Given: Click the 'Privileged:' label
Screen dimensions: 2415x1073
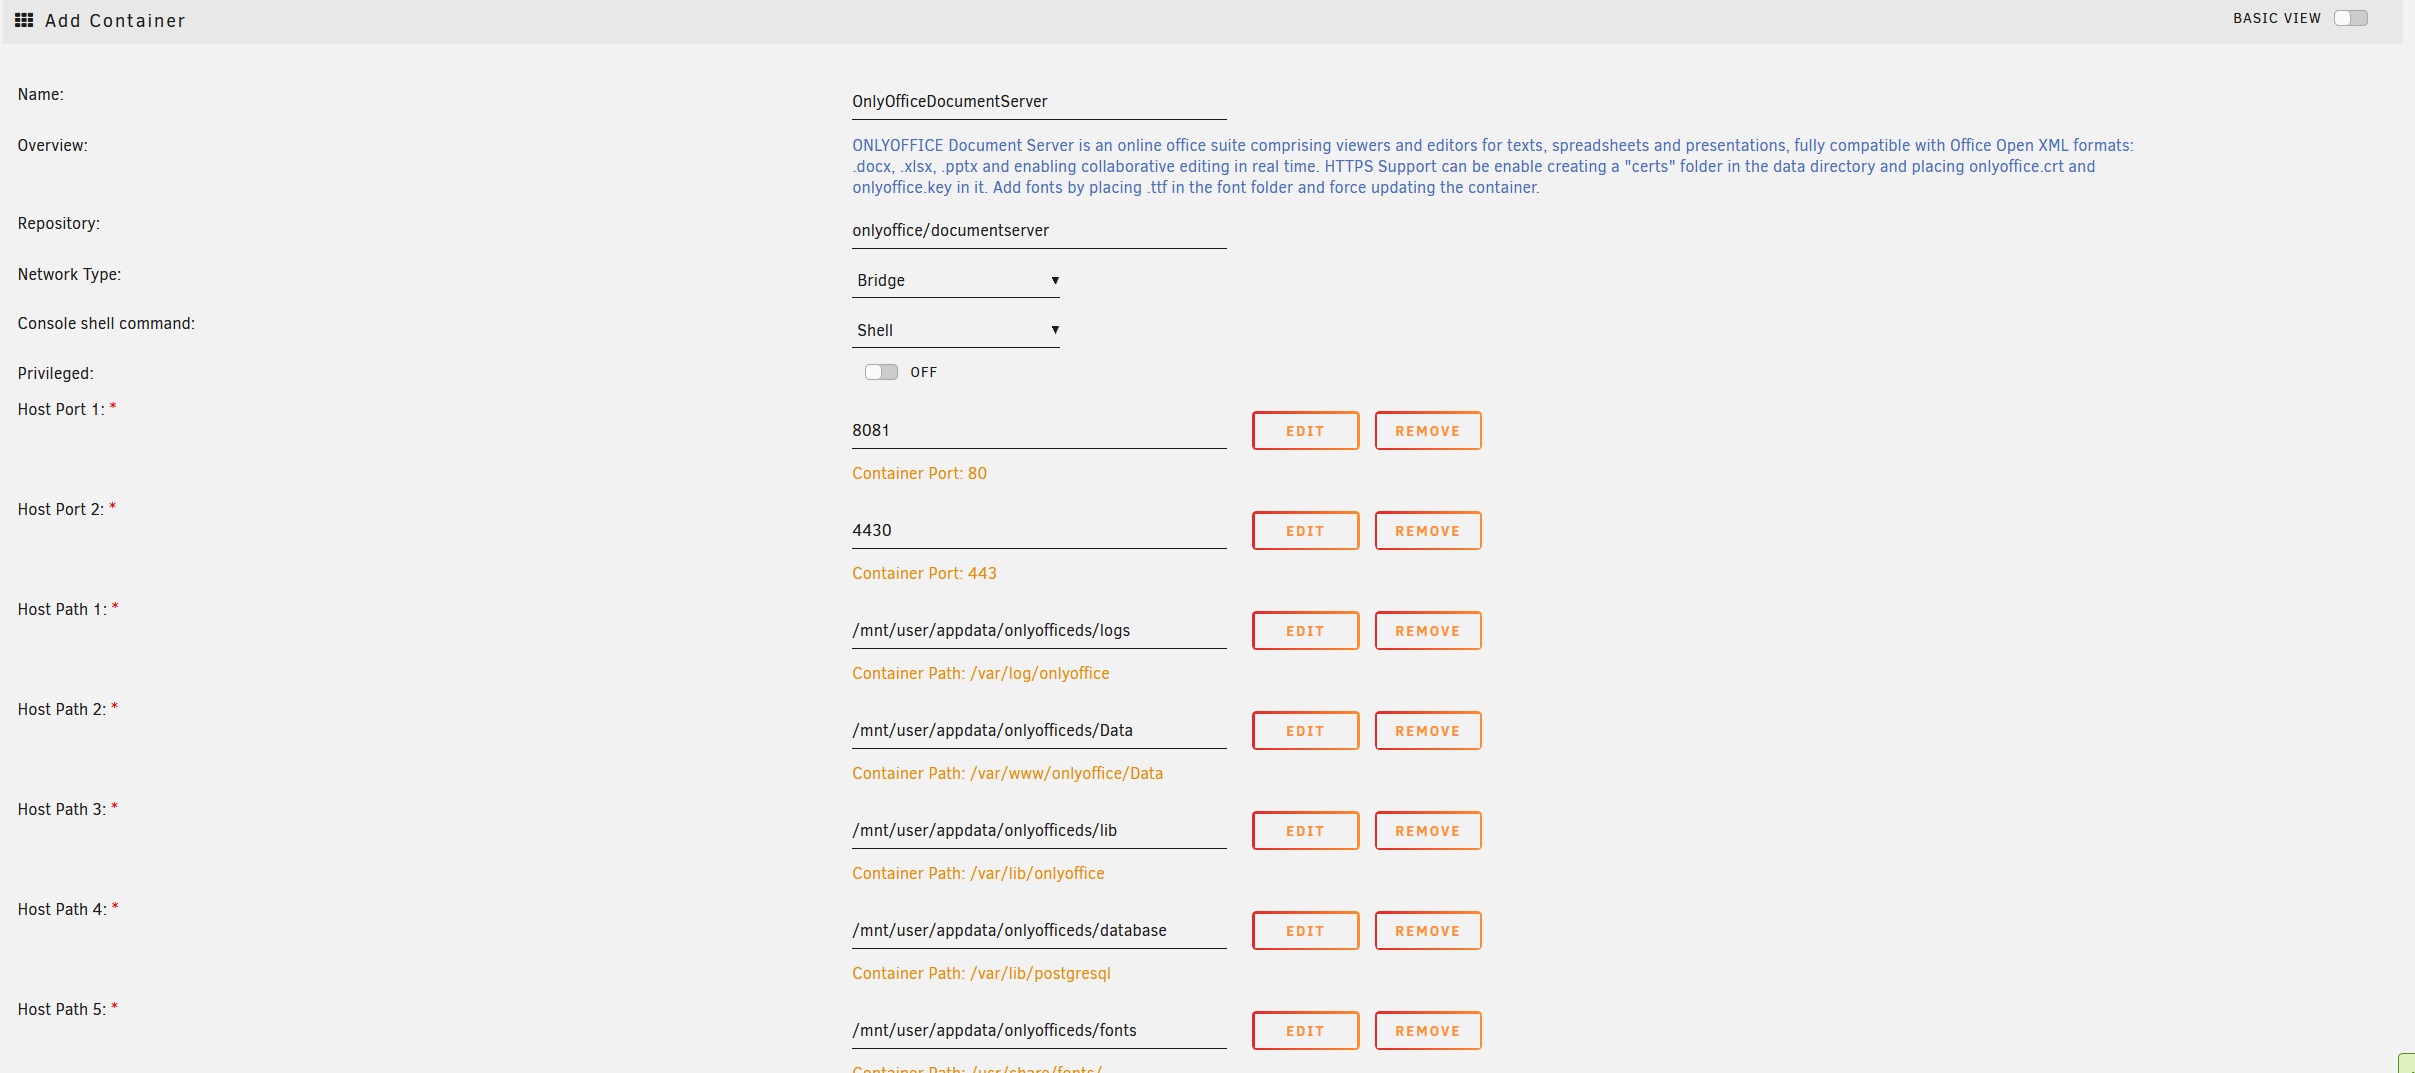Looking at the screenshot, I should 55,373.
